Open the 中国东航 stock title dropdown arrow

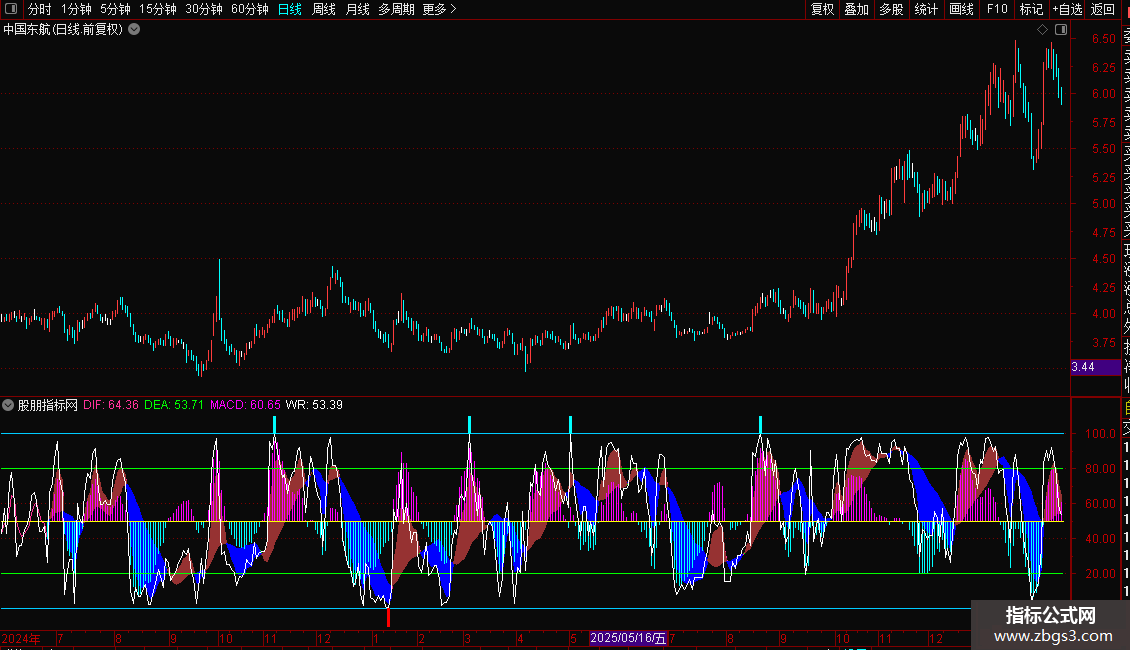135,30
